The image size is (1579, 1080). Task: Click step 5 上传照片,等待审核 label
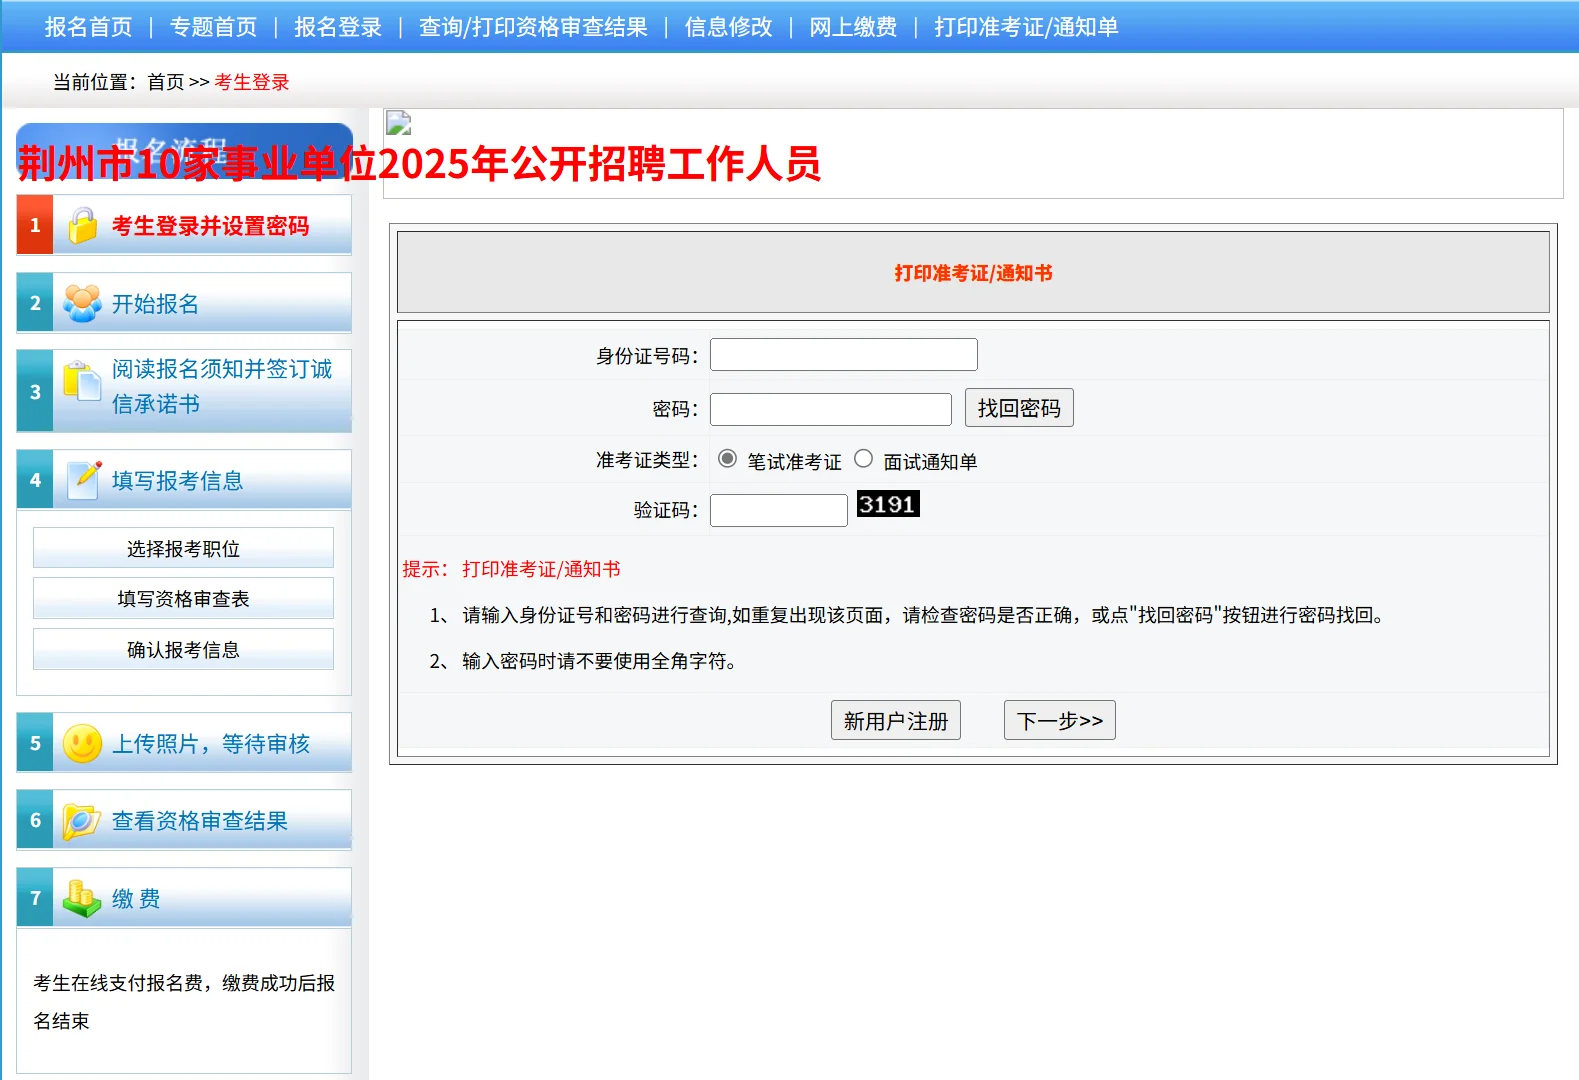click(x=211, y=744)
